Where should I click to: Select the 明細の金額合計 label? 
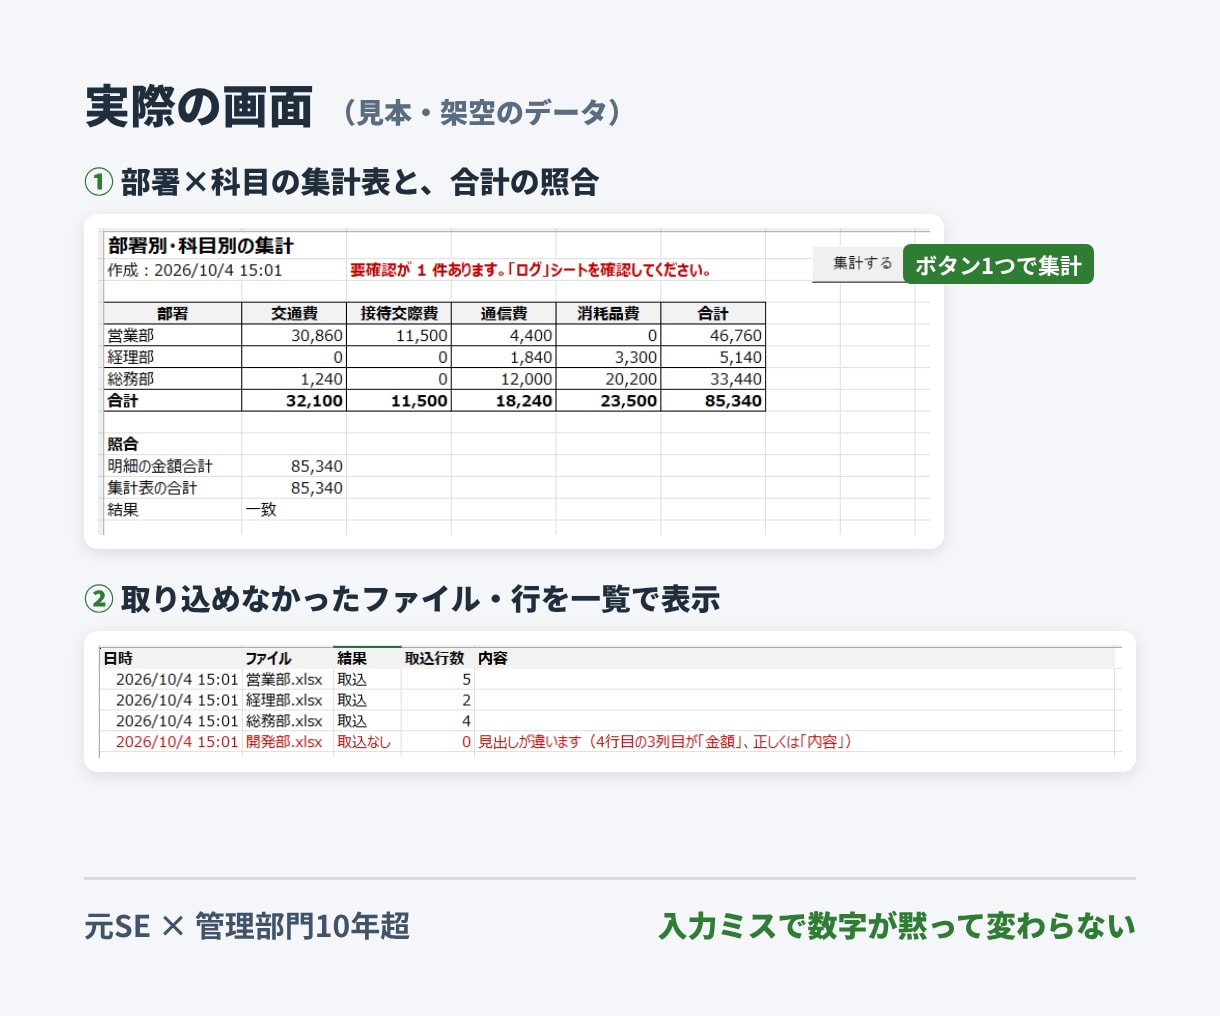pos(160,466)
